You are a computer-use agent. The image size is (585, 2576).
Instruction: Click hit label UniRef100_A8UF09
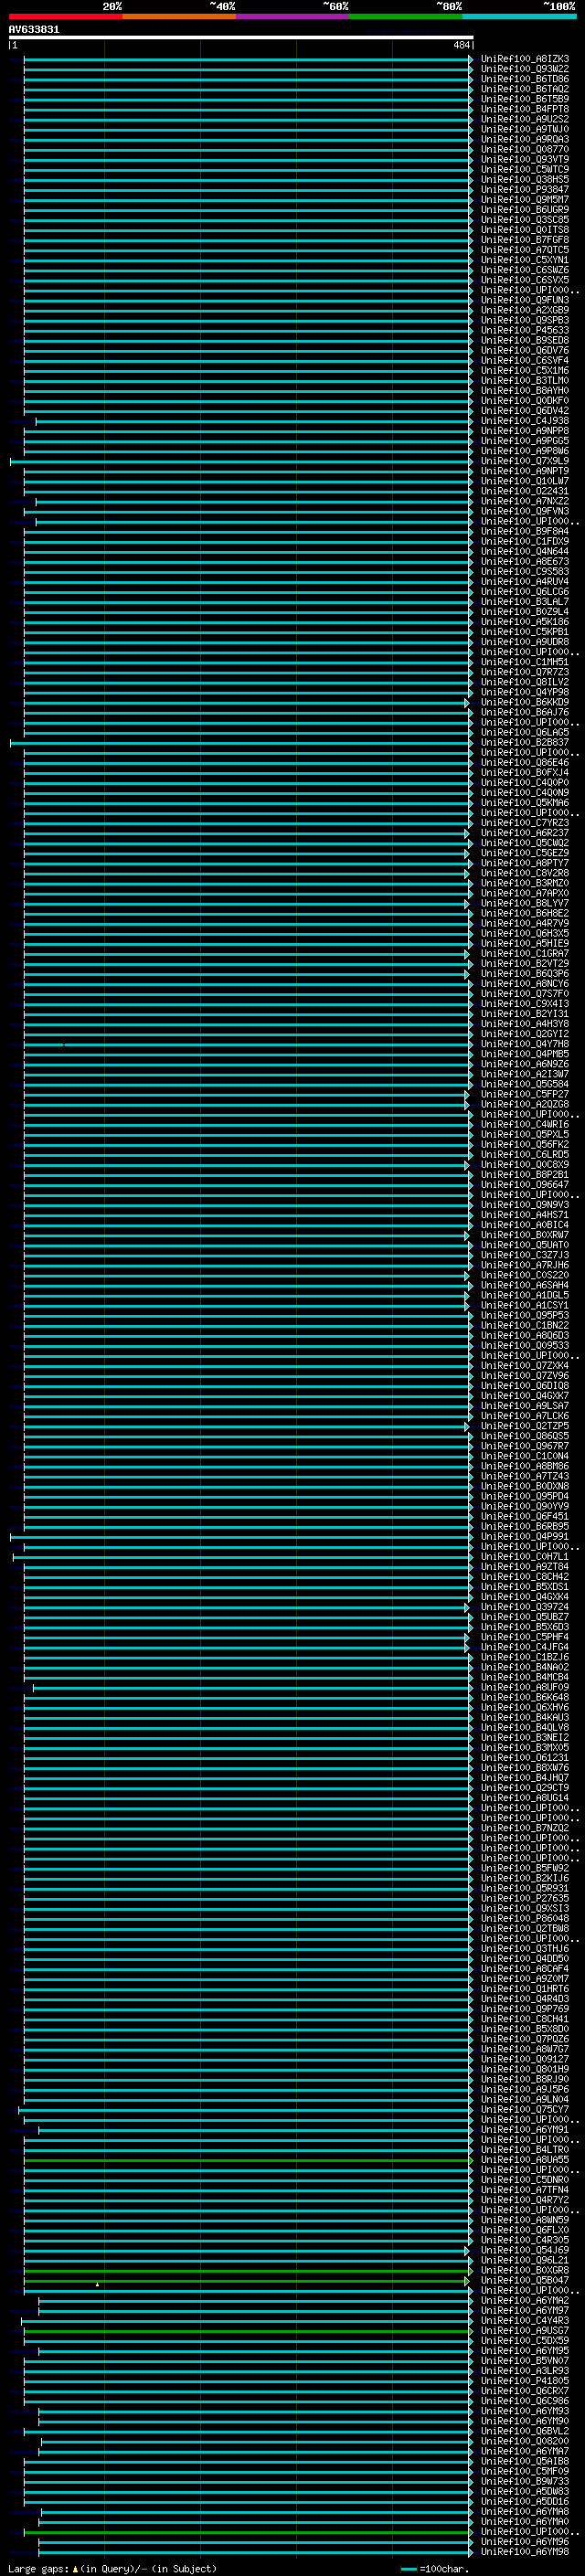pos(525,1688)
